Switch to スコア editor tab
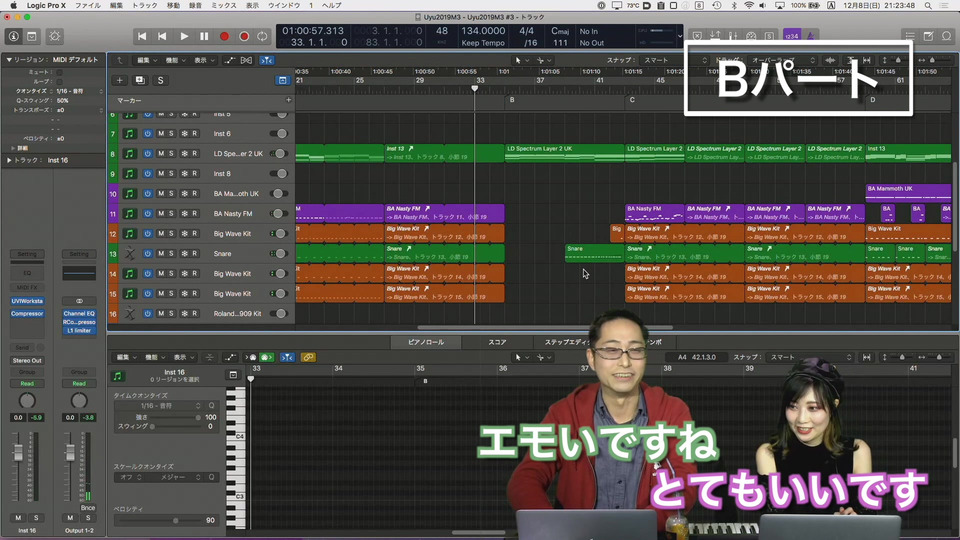 pos(497,342)
